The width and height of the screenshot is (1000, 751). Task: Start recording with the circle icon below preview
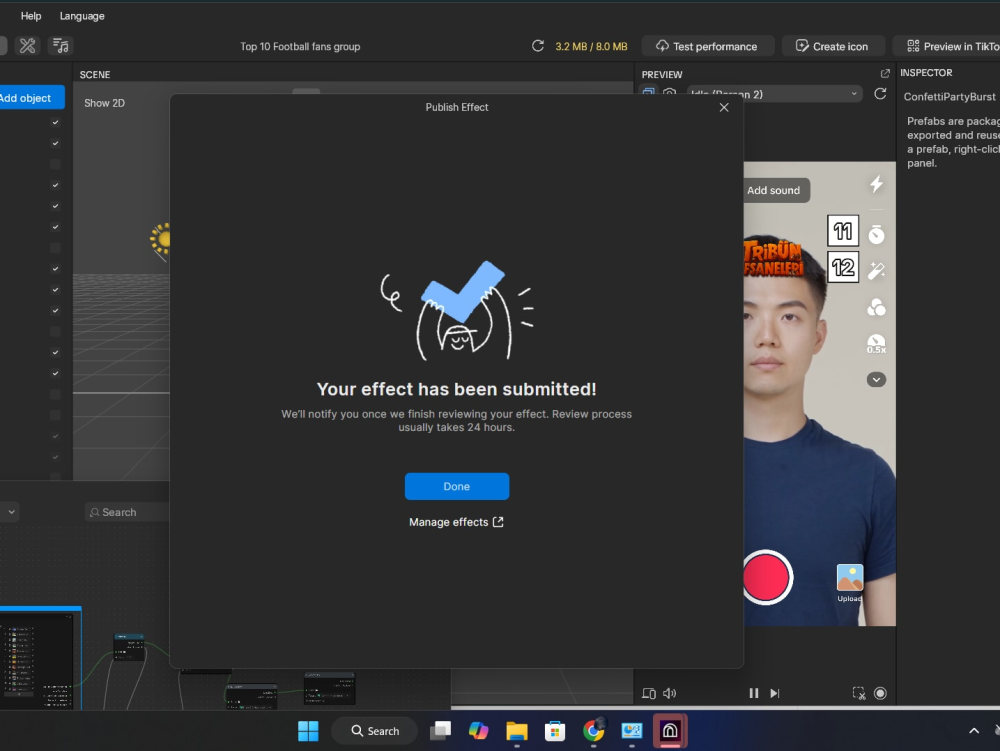[880, 693]
